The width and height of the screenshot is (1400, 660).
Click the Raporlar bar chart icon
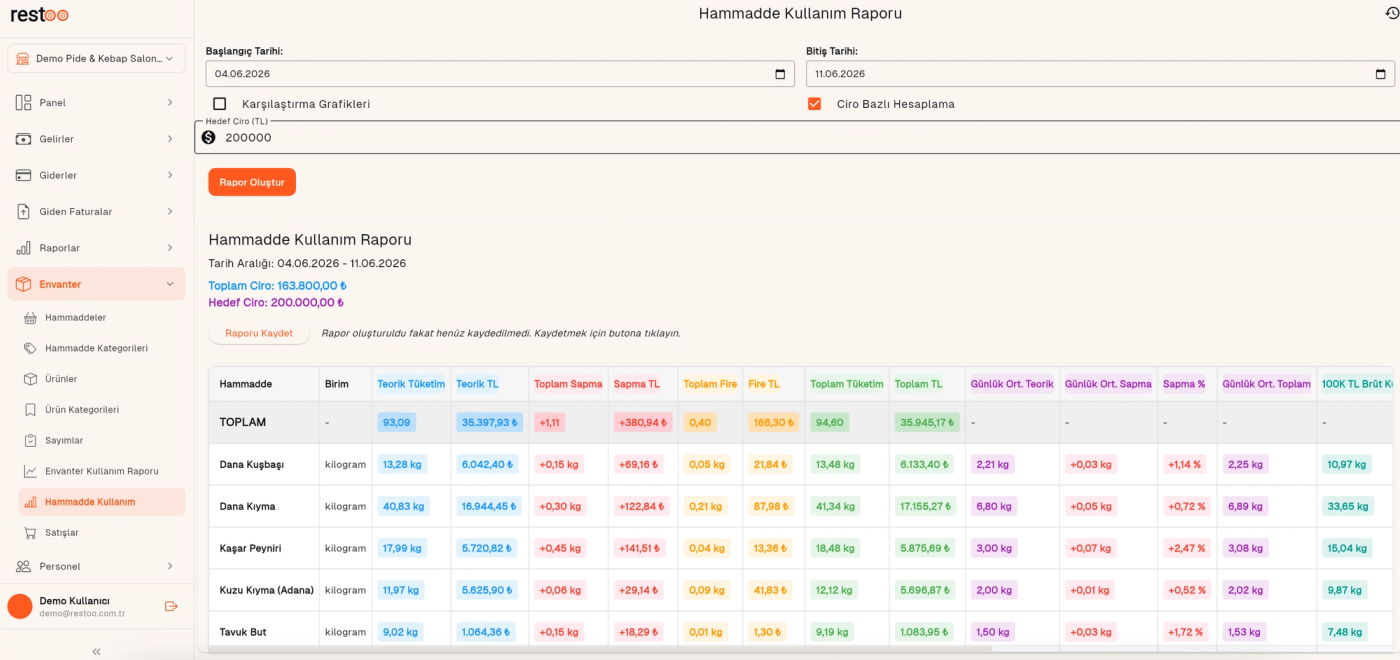click(23, 248)
